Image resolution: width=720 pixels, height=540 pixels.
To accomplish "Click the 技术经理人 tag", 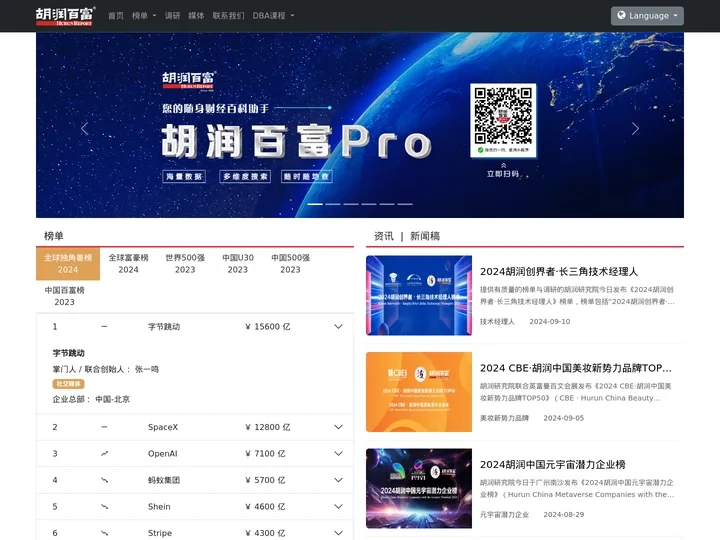I will click(497, 321).
